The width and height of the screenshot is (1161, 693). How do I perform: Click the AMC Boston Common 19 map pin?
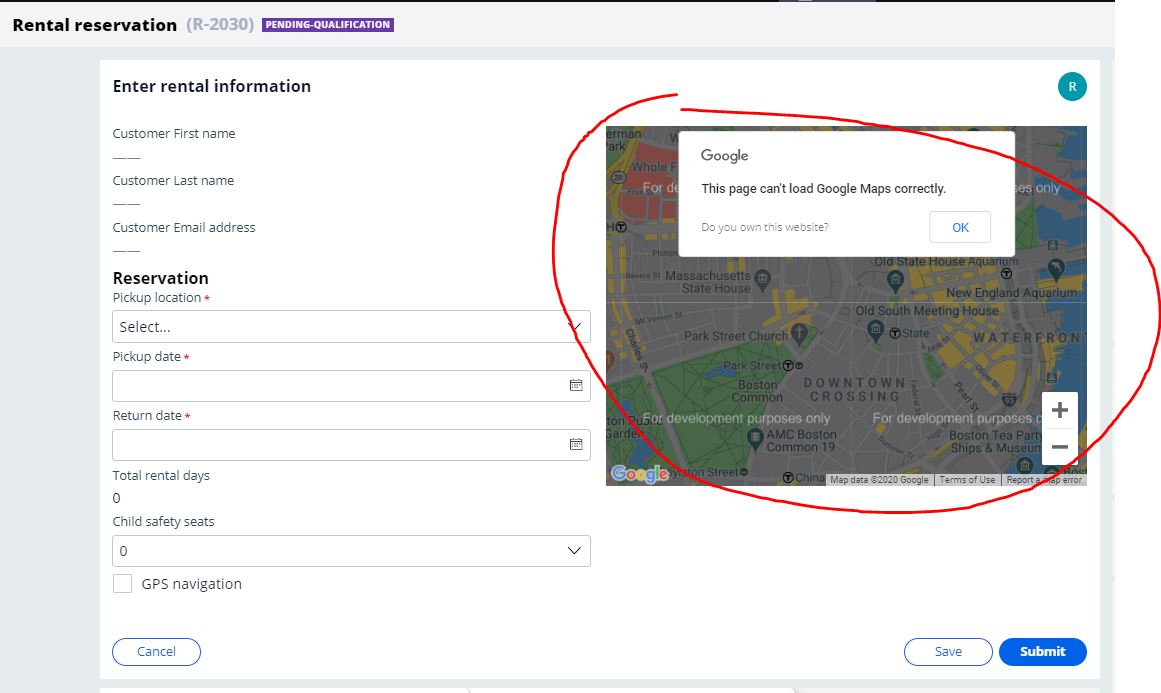coord(755,438)
